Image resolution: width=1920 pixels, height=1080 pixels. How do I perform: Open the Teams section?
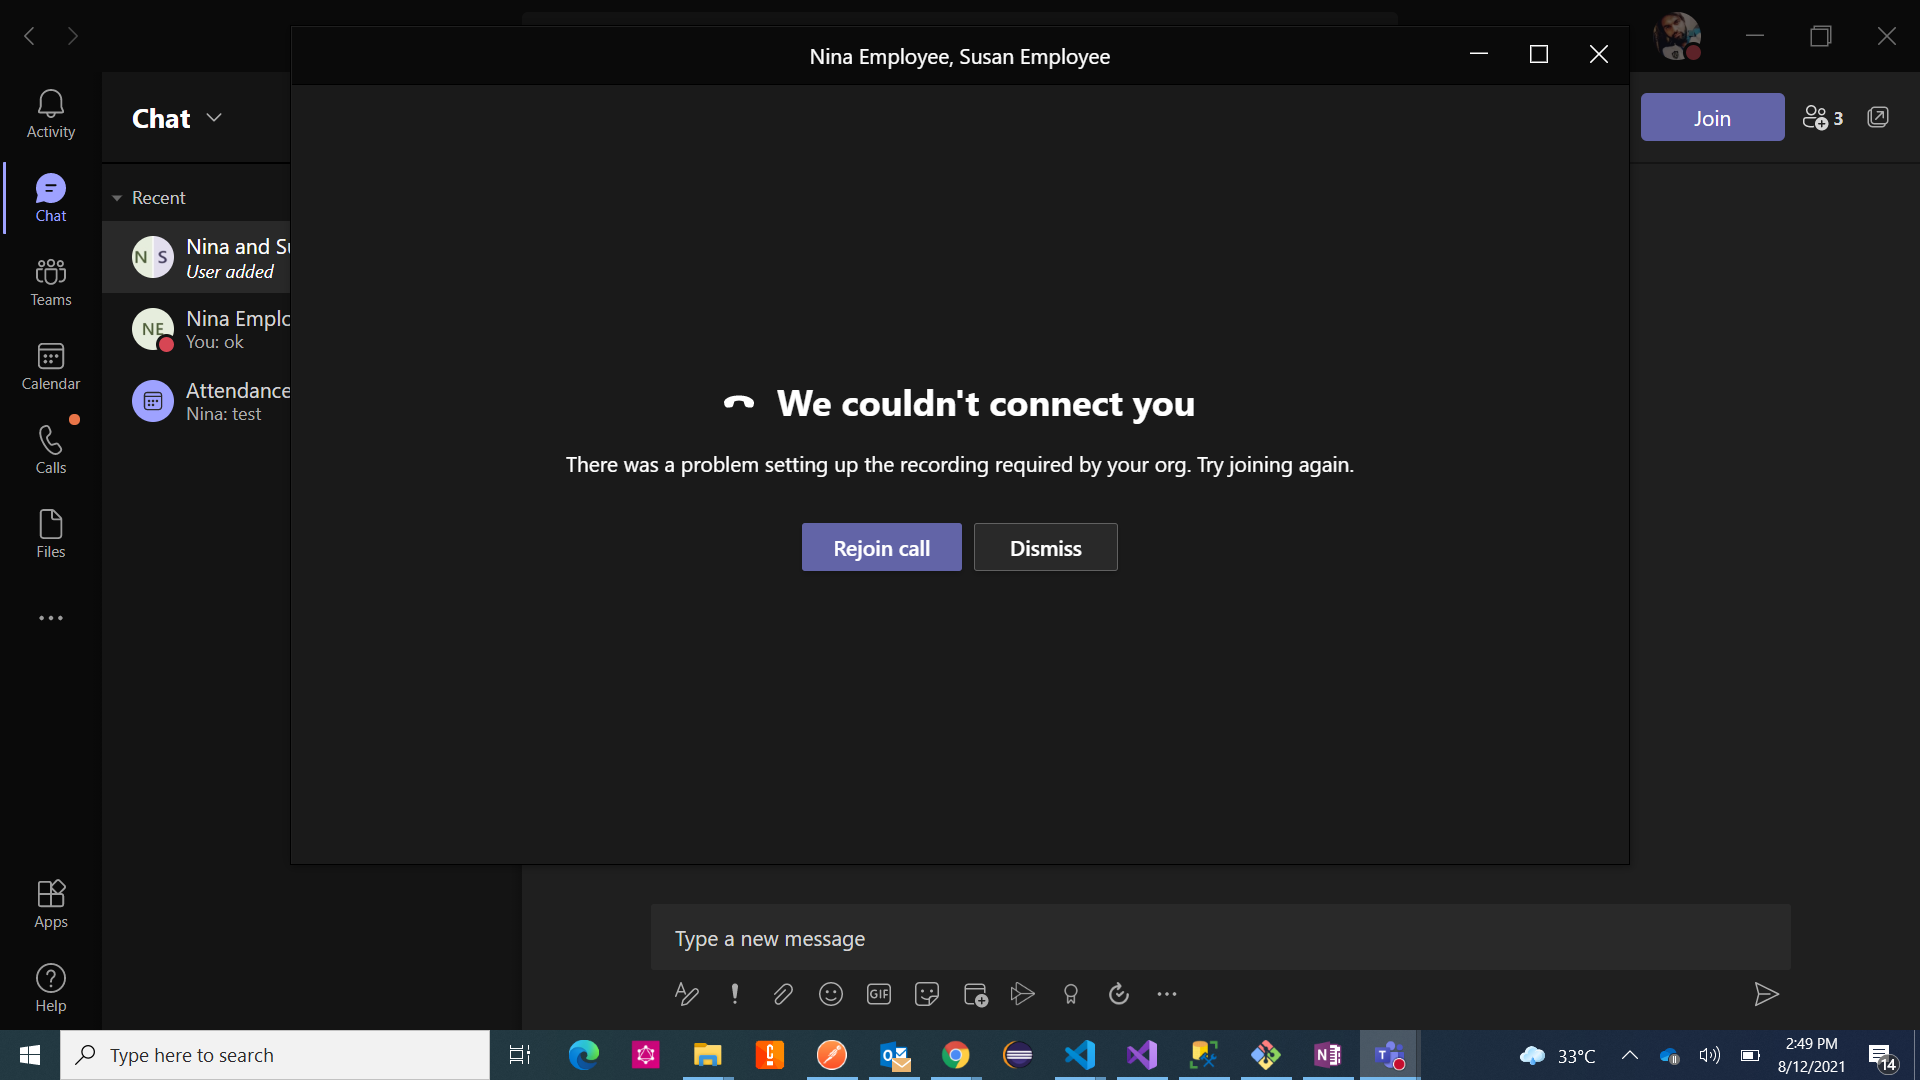[x=50, y=281]
